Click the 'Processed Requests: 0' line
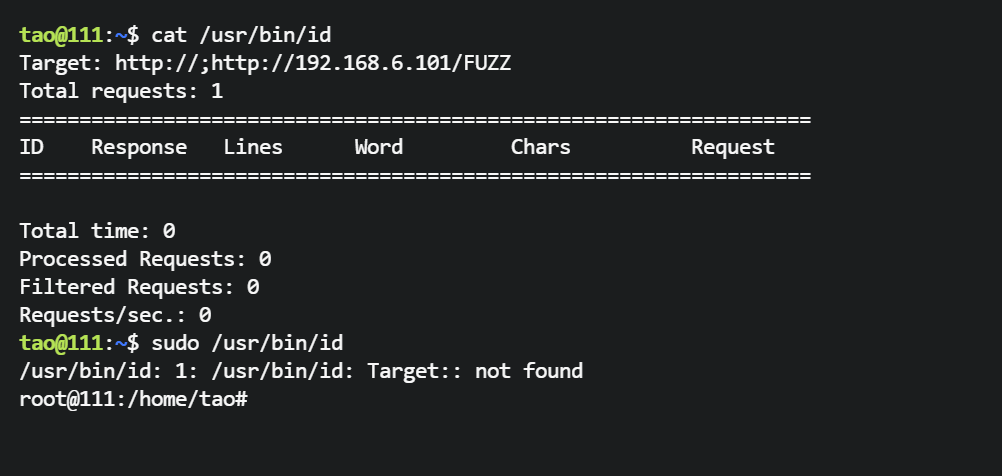This screenshot has width=1002, height=476. click(145, 259)
